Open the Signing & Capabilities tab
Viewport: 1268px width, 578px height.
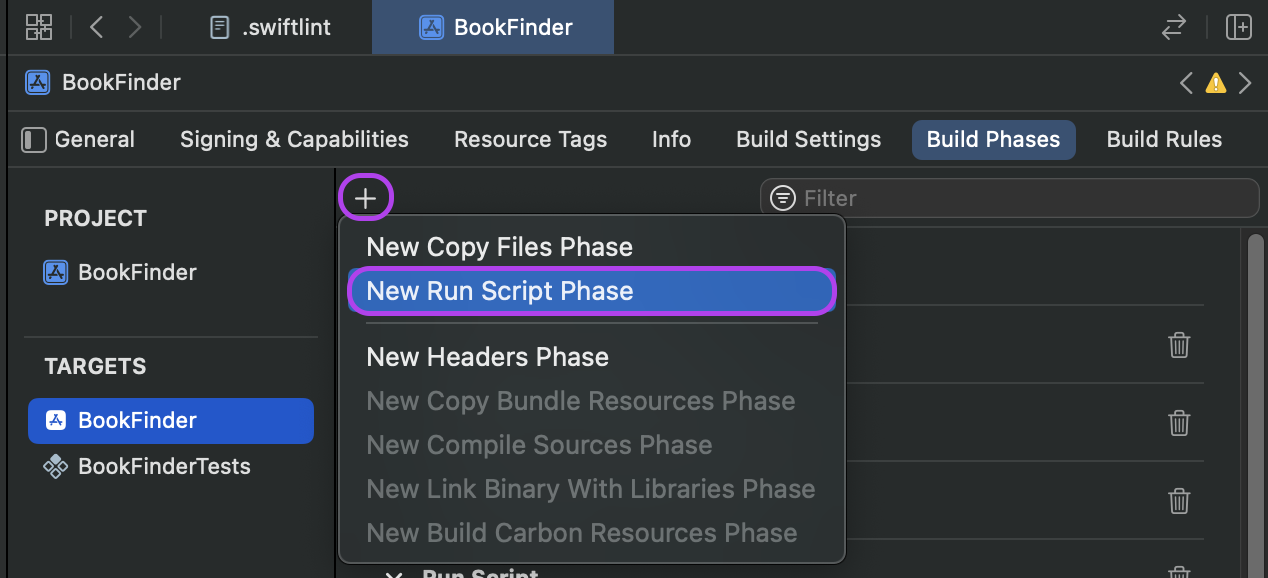pos(294,140)
